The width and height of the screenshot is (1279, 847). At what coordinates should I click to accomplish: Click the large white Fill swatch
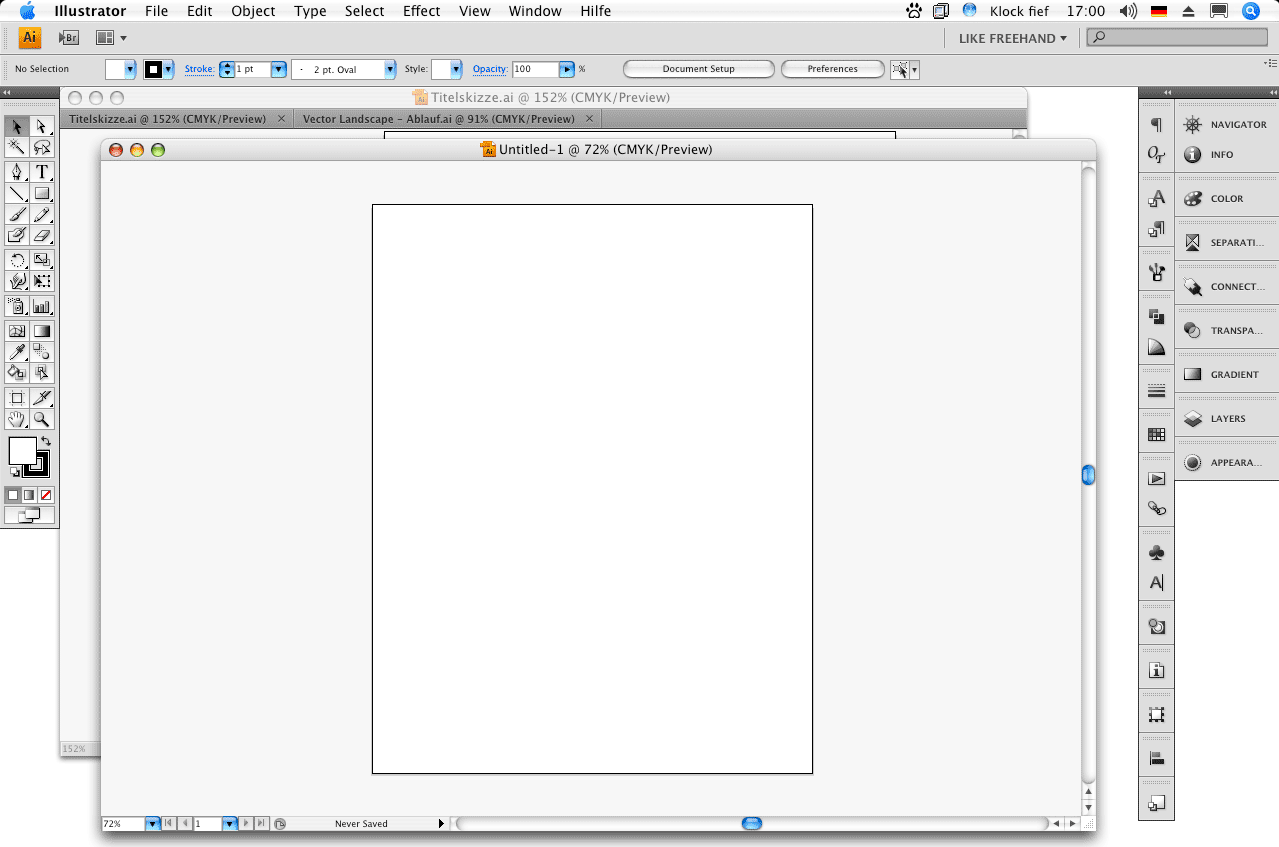click(x=22, y=451)
